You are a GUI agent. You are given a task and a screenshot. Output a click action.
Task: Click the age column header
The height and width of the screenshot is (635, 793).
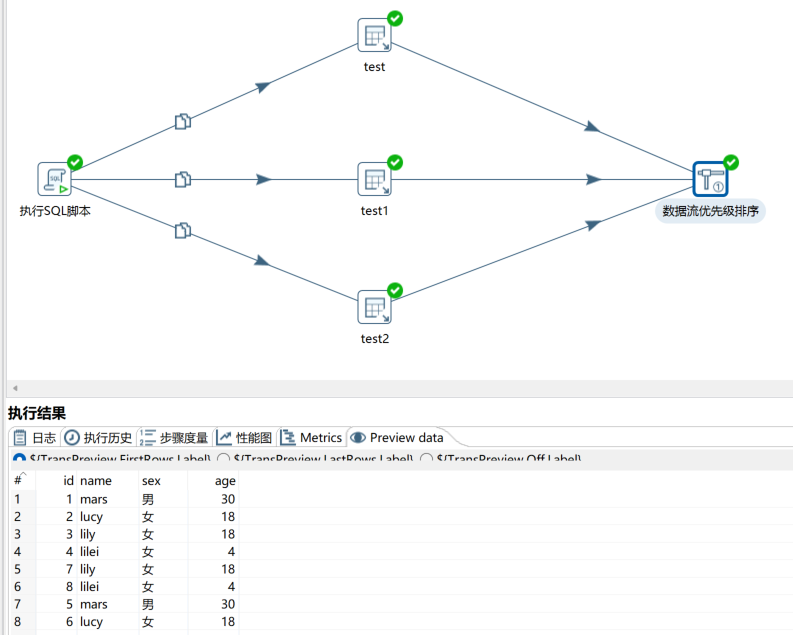[x=225, y=481]
